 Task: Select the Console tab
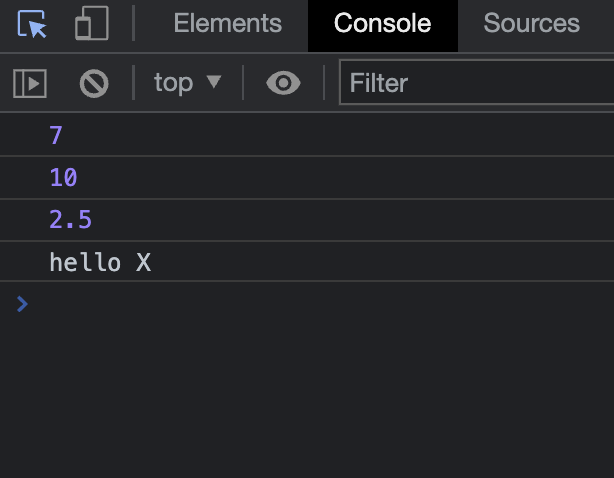(x=382, y=24)
